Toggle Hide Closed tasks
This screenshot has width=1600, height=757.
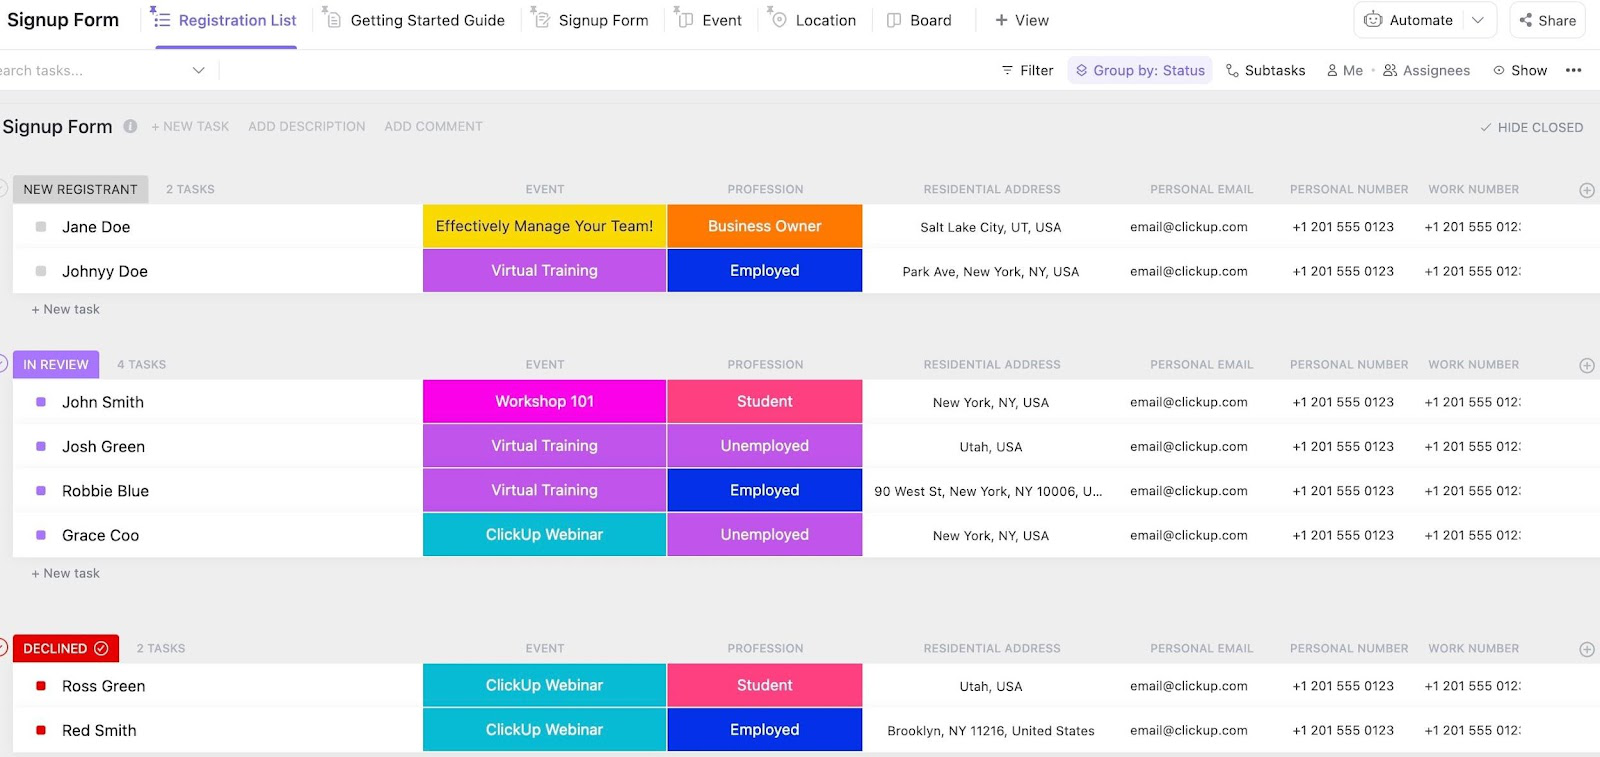tap(1531, 128)
